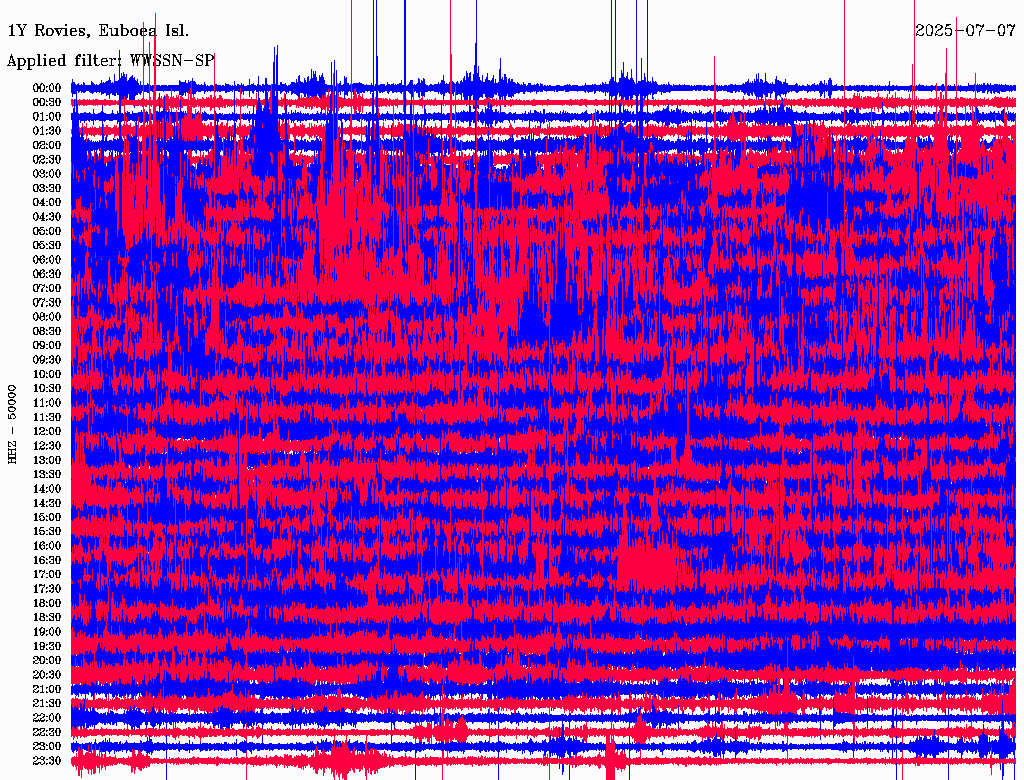Click the station title "1Y Rovies, Euboea Isl."
The width and height of the screenshot is (1024, 780).
[x=98, y=30]
